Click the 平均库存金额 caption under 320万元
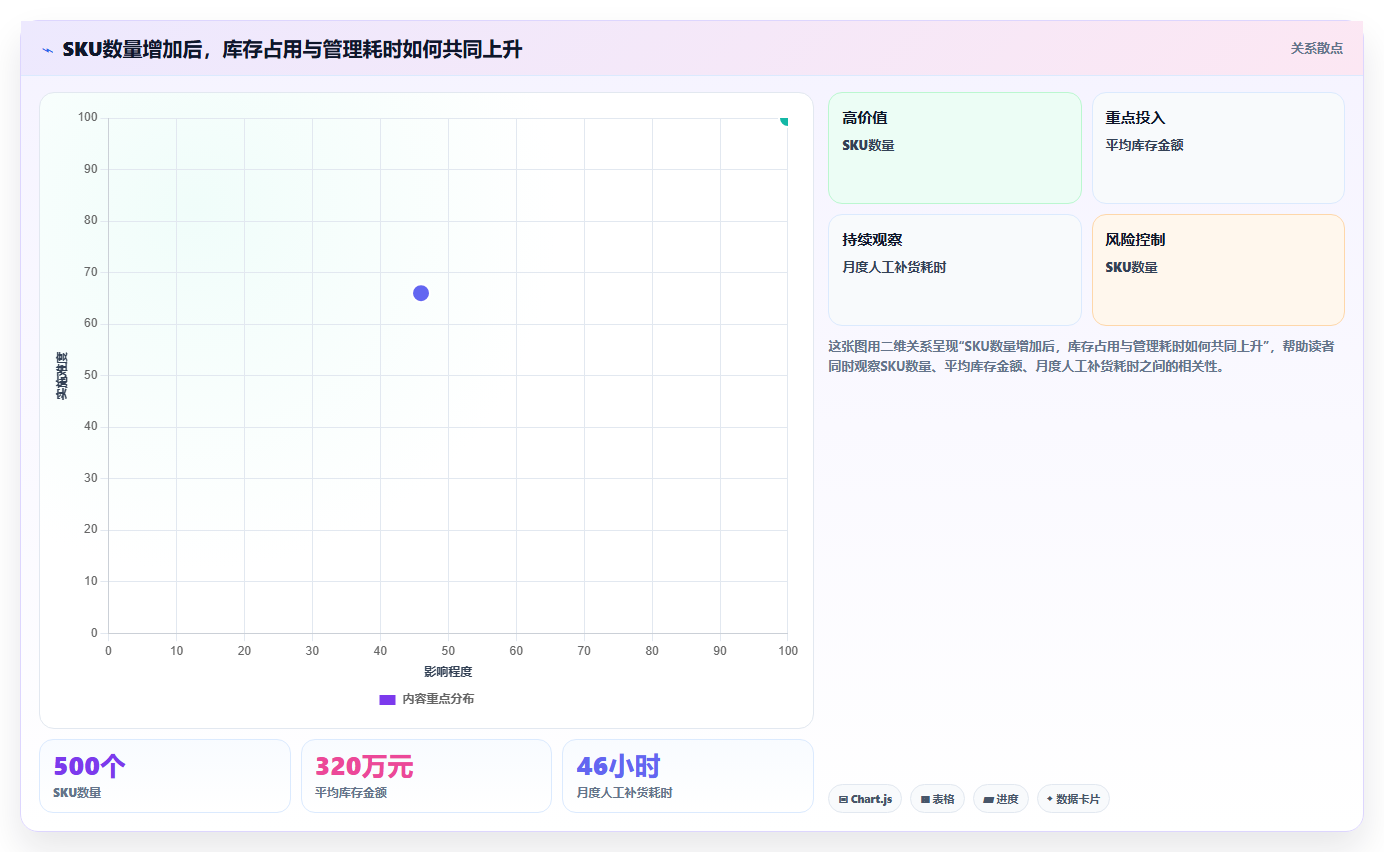 click(351, 793)
